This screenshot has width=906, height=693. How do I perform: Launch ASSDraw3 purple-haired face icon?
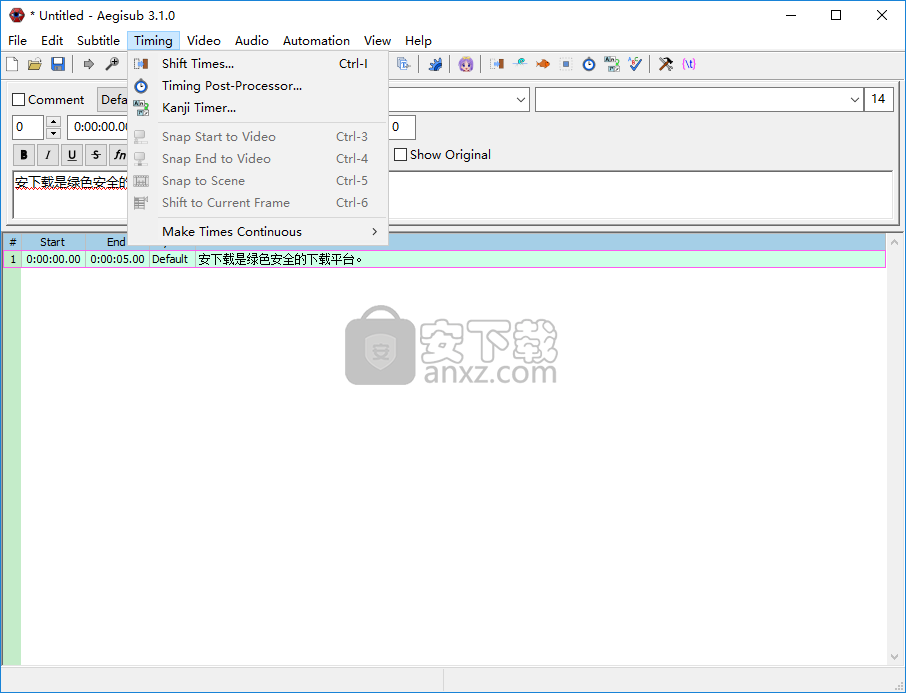click(x=466, y=64)
